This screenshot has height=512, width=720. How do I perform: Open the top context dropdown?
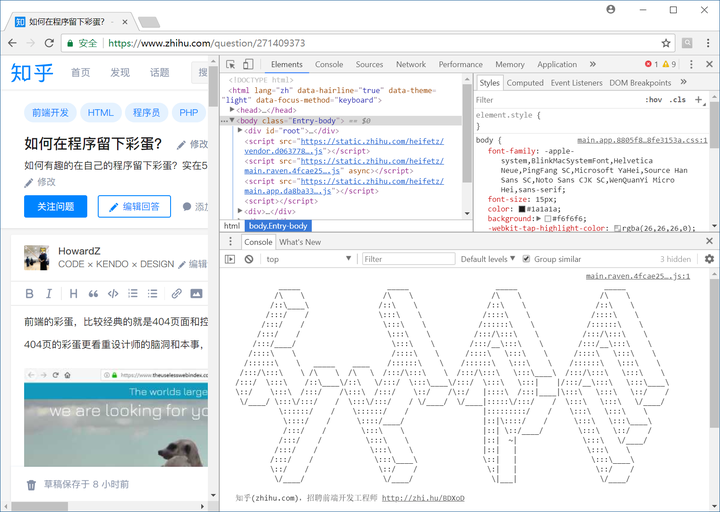point(308,259)
